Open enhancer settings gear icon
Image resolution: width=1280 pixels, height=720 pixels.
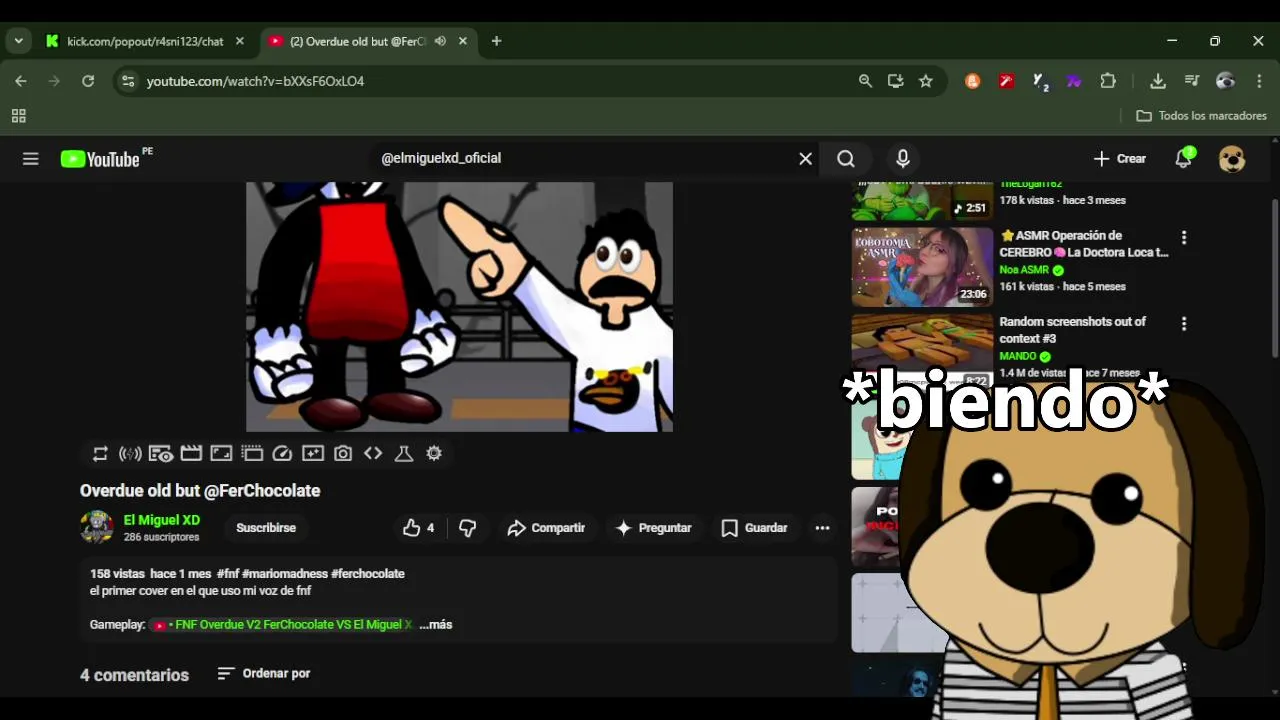click(434, 453)
